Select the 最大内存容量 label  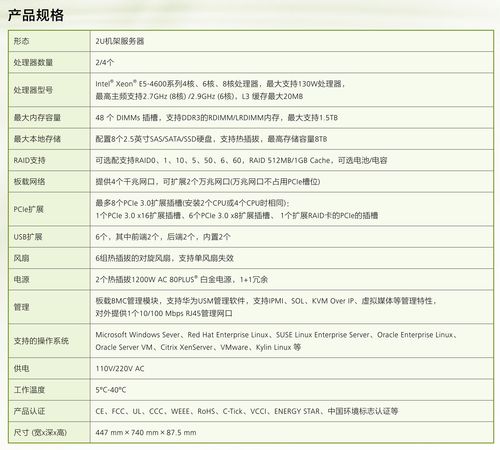(x=37, y=117)
